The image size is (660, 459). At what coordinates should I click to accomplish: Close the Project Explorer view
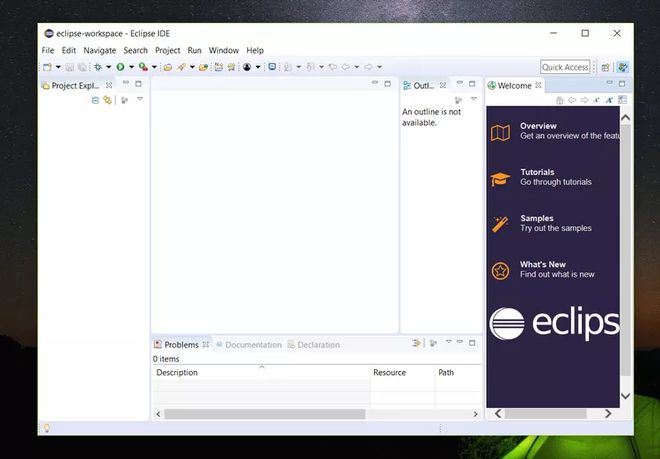[x=109, y=85]
